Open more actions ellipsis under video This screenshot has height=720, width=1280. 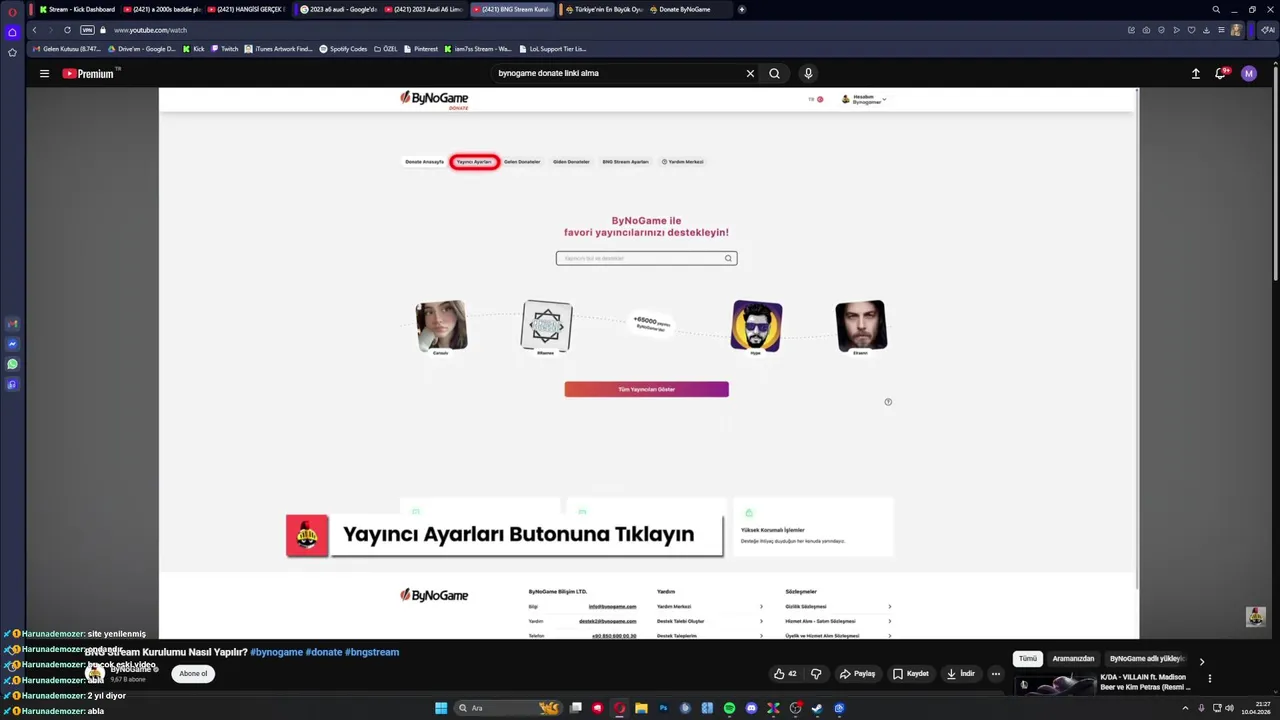coord(995,674)
